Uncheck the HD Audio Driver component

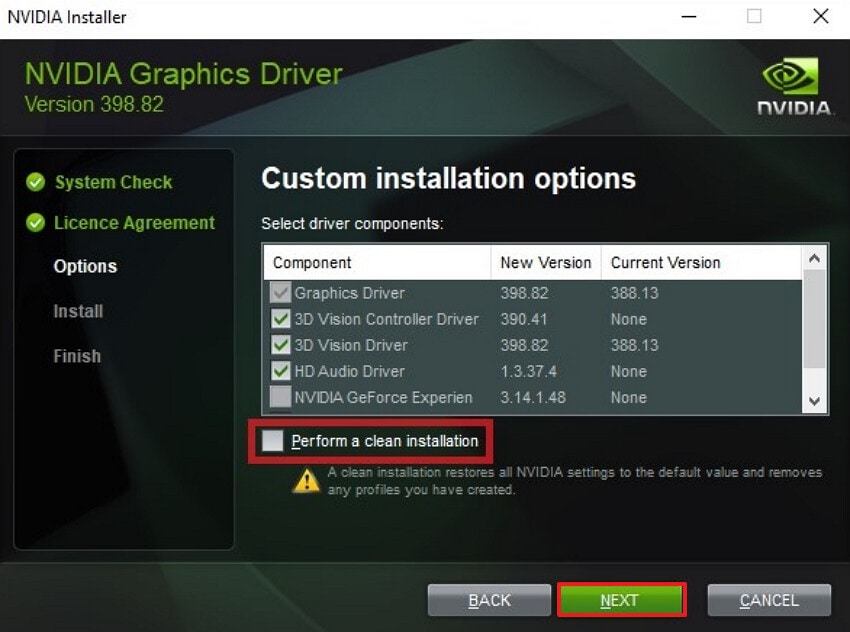(281, 371)
